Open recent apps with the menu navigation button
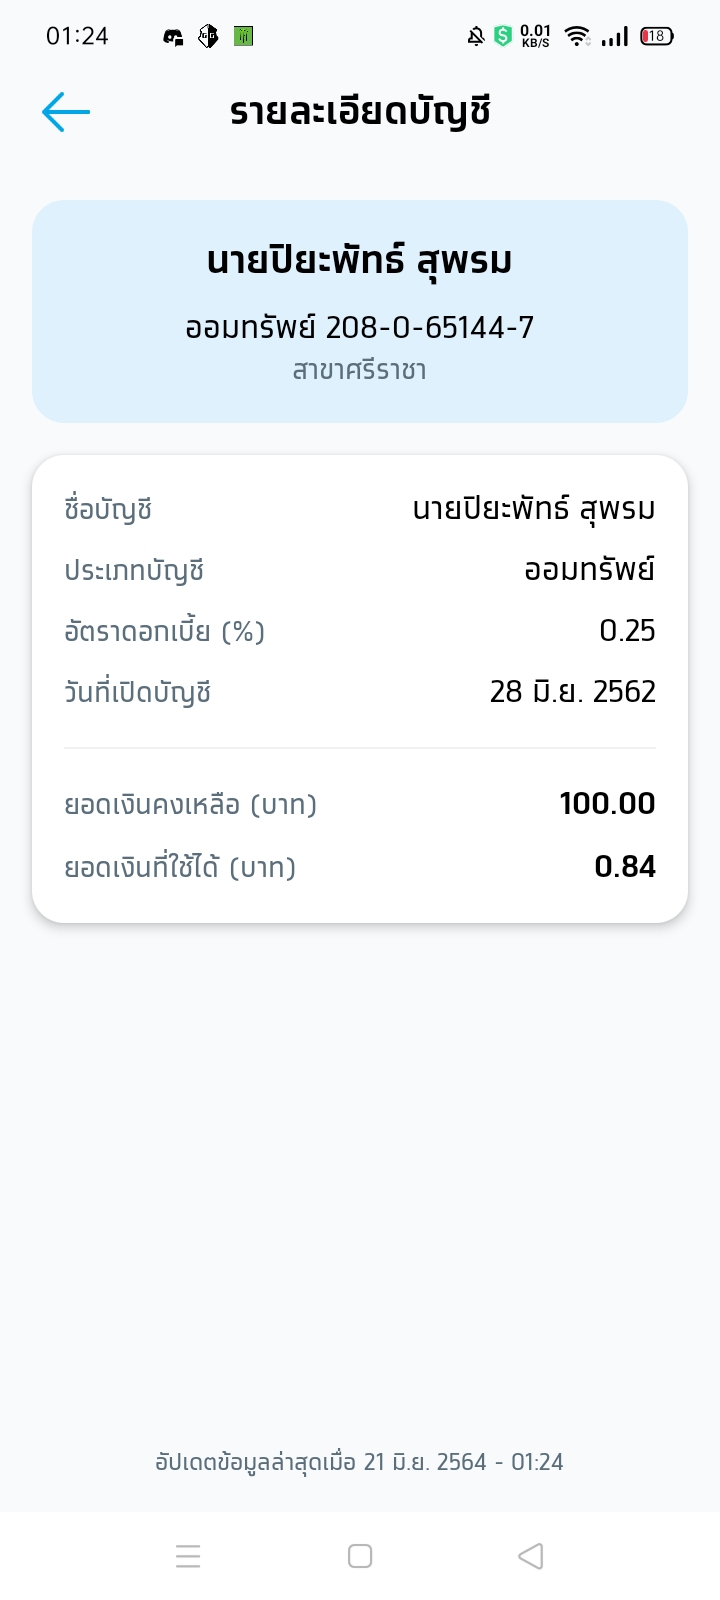The height and width of the screenshot is (1600, 720). coord(188,1556)
